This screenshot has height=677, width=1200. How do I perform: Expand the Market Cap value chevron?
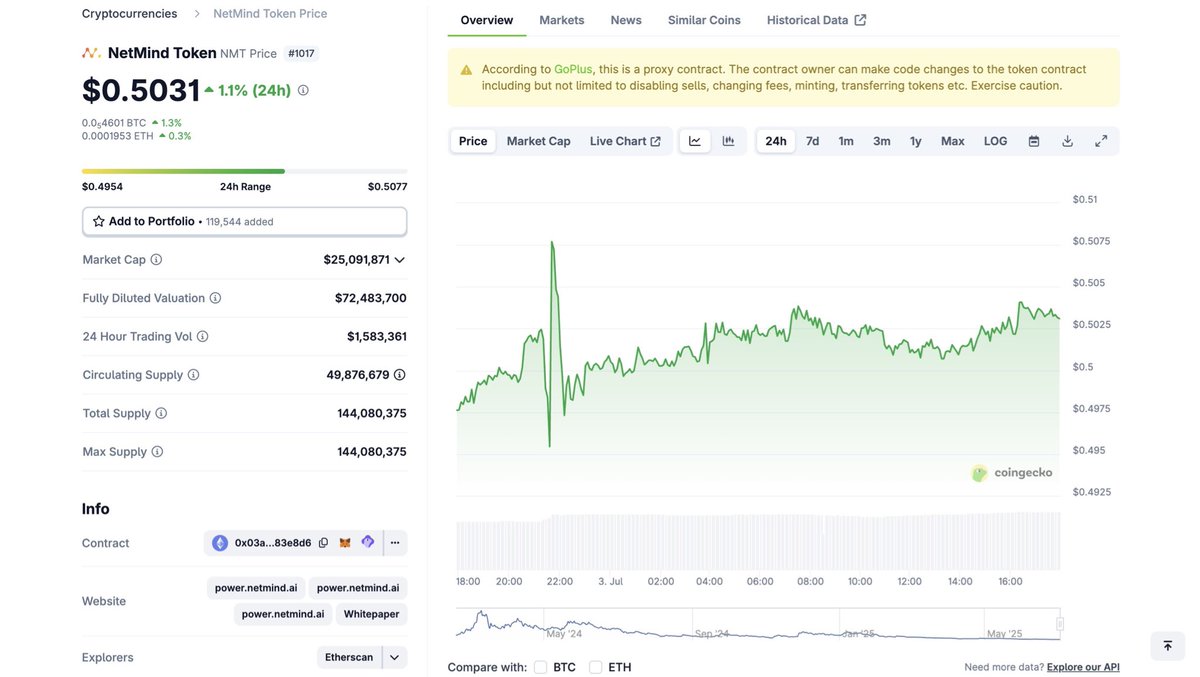click(400, 260)
